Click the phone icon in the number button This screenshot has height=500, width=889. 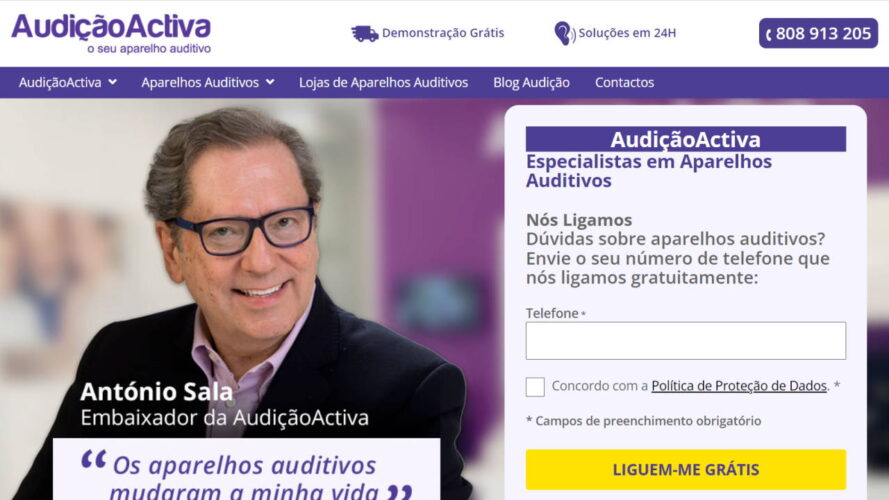[769, 35]
